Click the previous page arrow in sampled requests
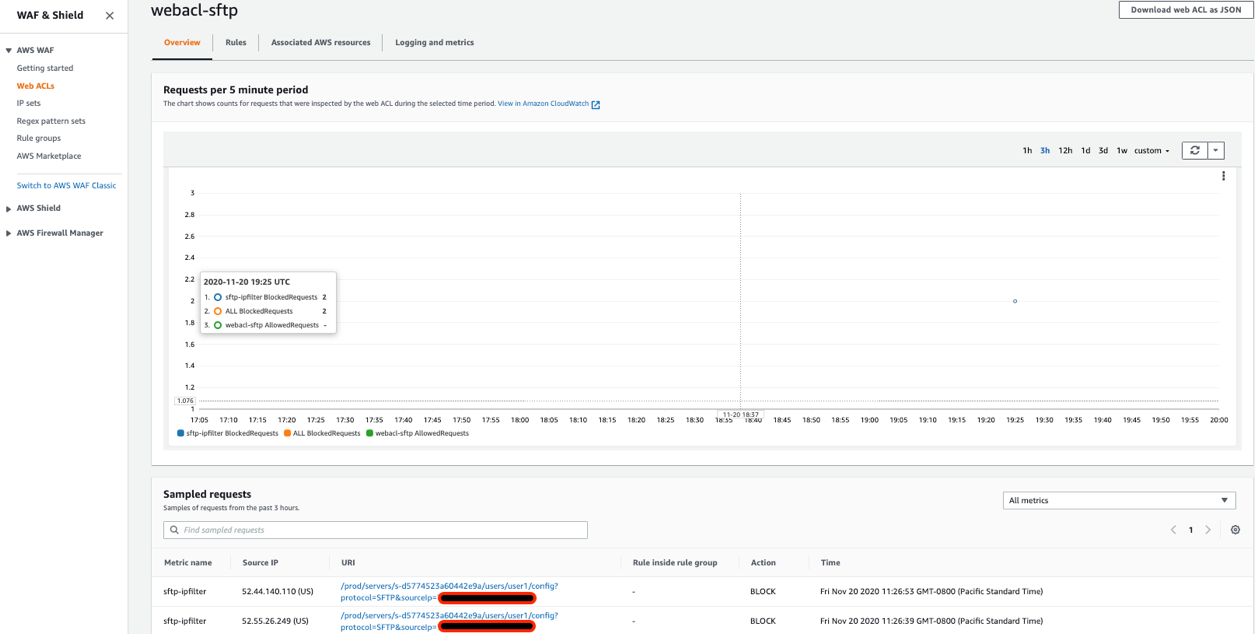Image resolution: width=1255 pixels, height=634 pixels. pyautogui.click(x=1174, y=530)
